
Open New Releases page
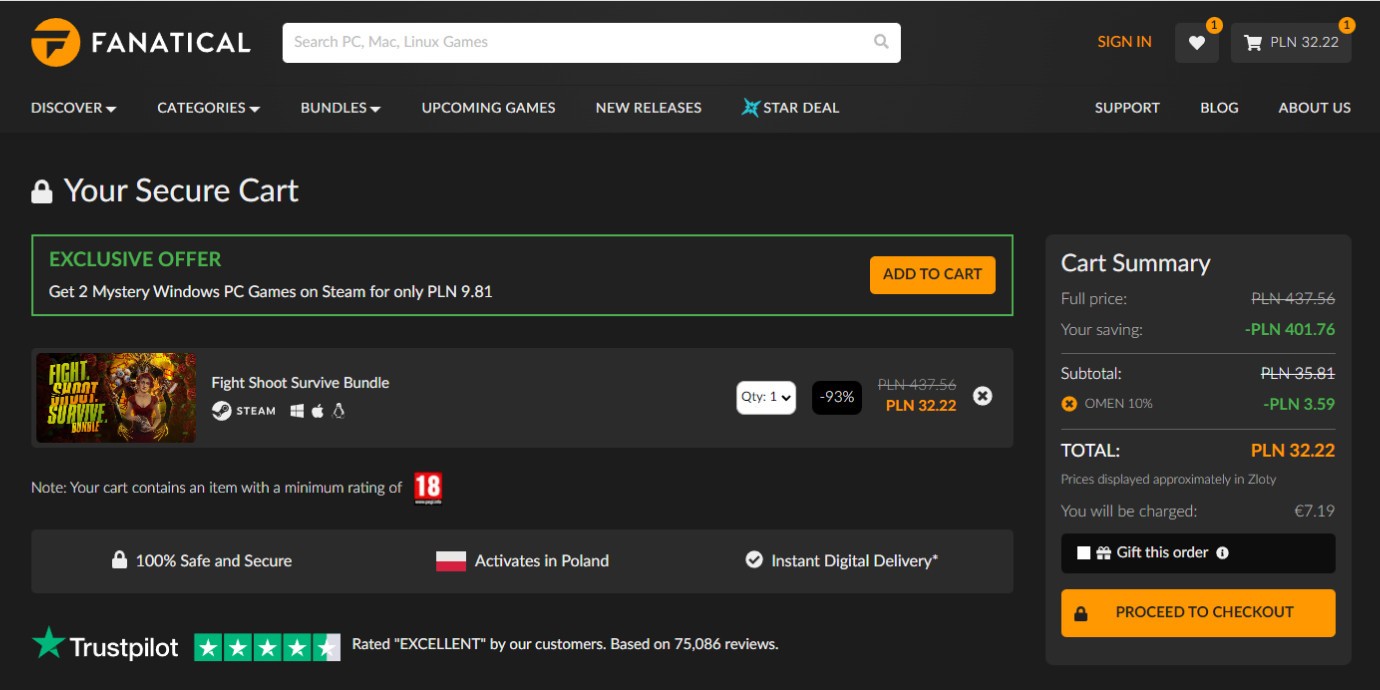tap(648, 107)
